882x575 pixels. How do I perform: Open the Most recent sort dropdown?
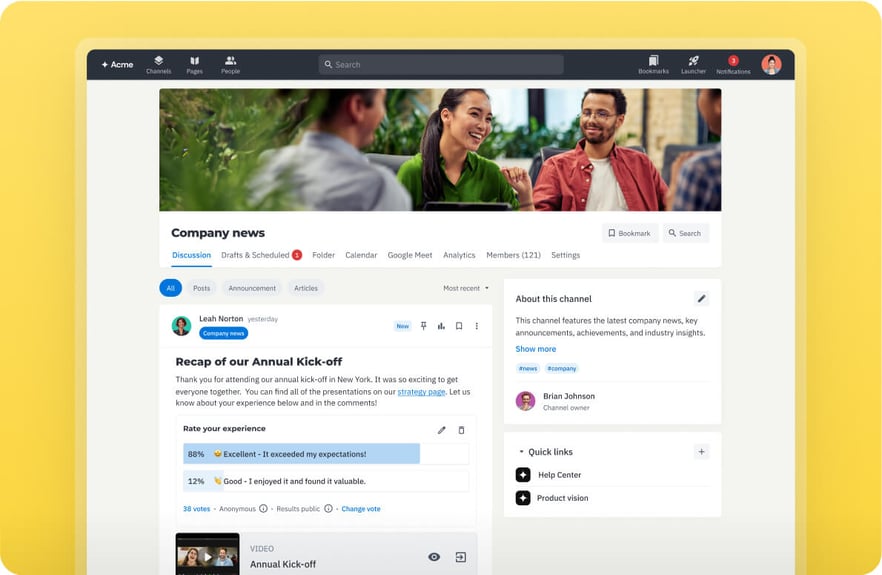[466, 288]
